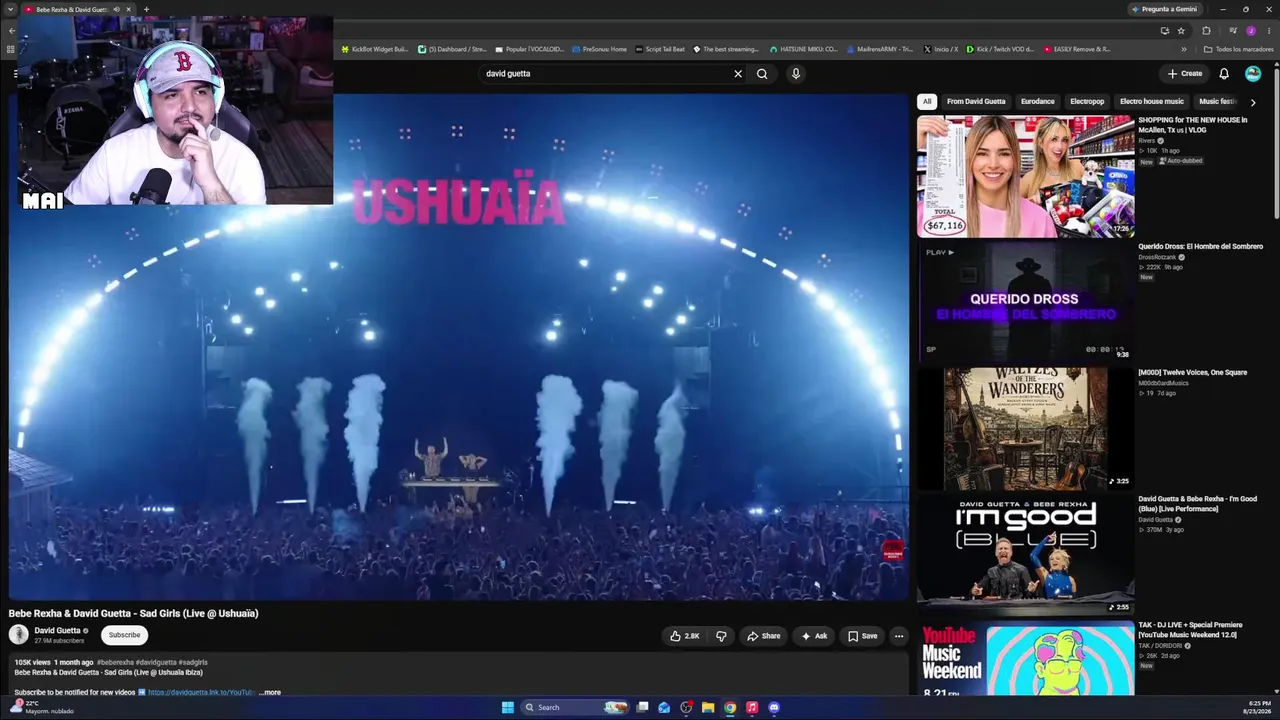1280x720 pixels.
Task: Select the Electro house music chip
Action: click(x=1152, y=101)
